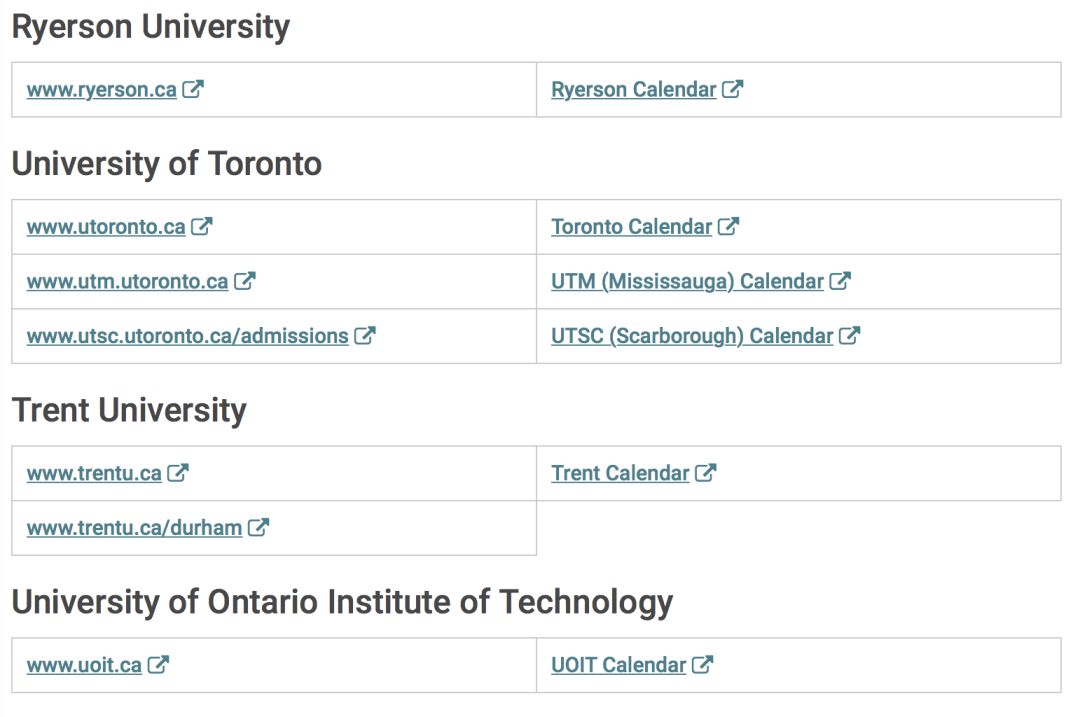Open the UOIT Calendar link
1080x717 pixels.
click(619, 665)
